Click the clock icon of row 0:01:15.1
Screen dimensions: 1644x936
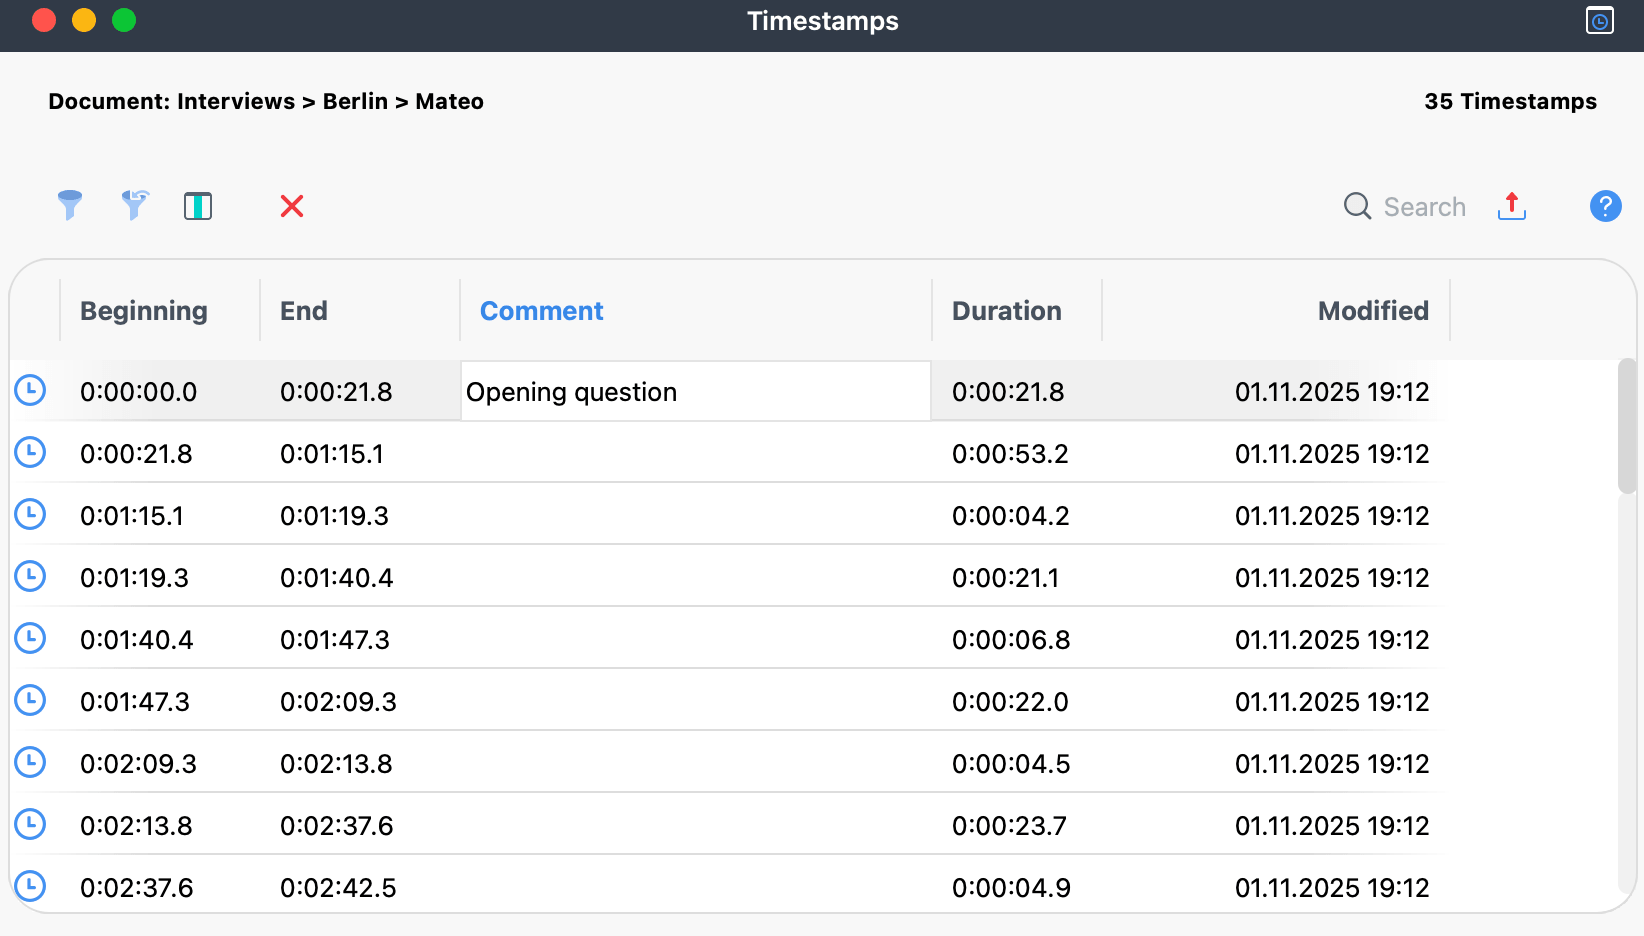(30, 514)
